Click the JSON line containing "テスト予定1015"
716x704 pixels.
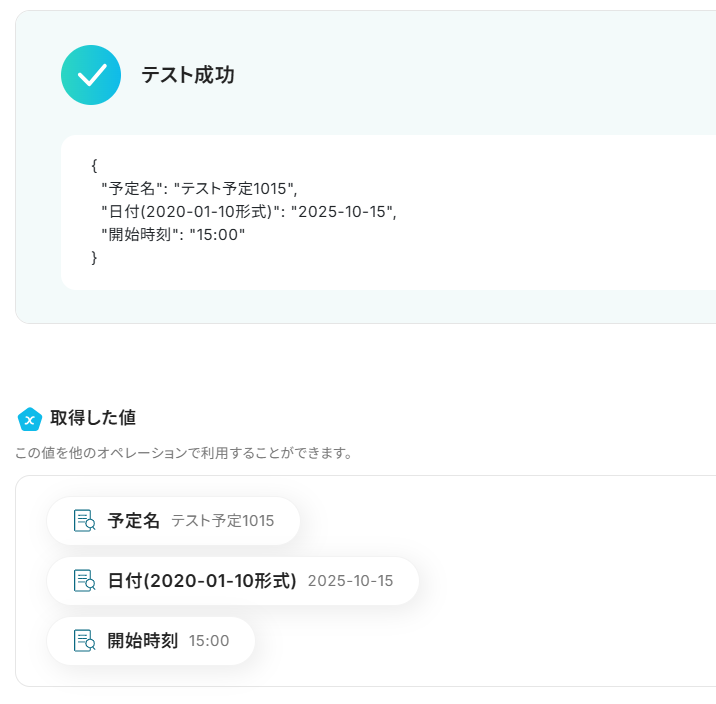pos(199,188)
